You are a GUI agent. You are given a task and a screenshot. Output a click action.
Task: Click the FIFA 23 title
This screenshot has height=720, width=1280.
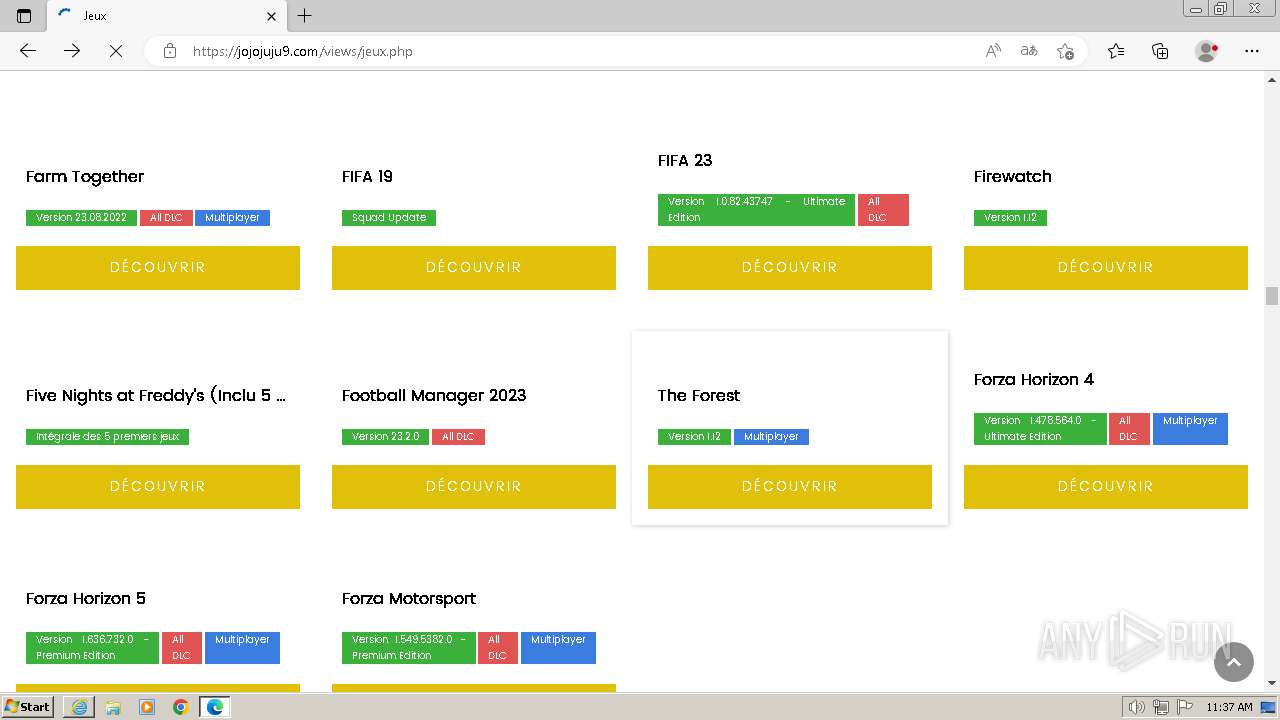685,160
